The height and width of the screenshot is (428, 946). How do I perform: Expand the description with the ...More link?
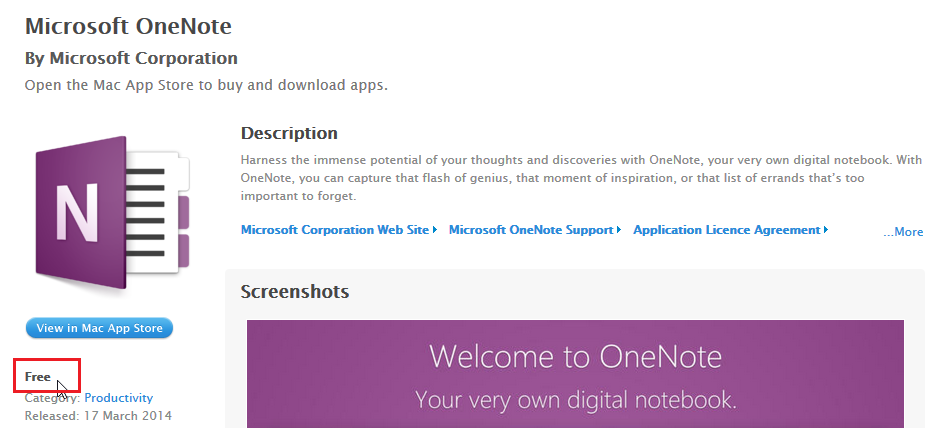(903, 232)
